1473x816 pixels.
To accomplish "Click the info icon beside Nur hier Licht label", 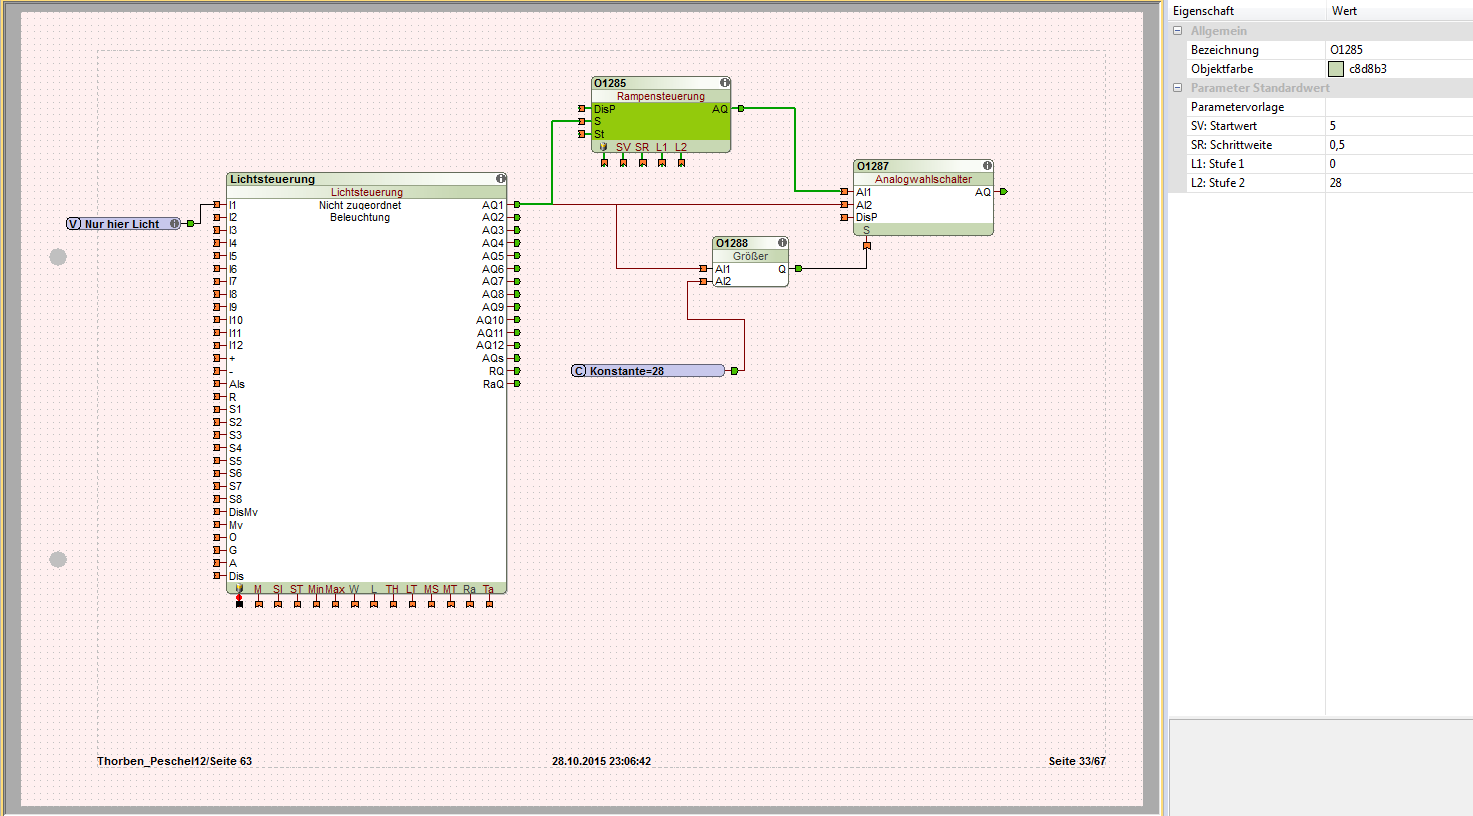I will tap(175, 224).
